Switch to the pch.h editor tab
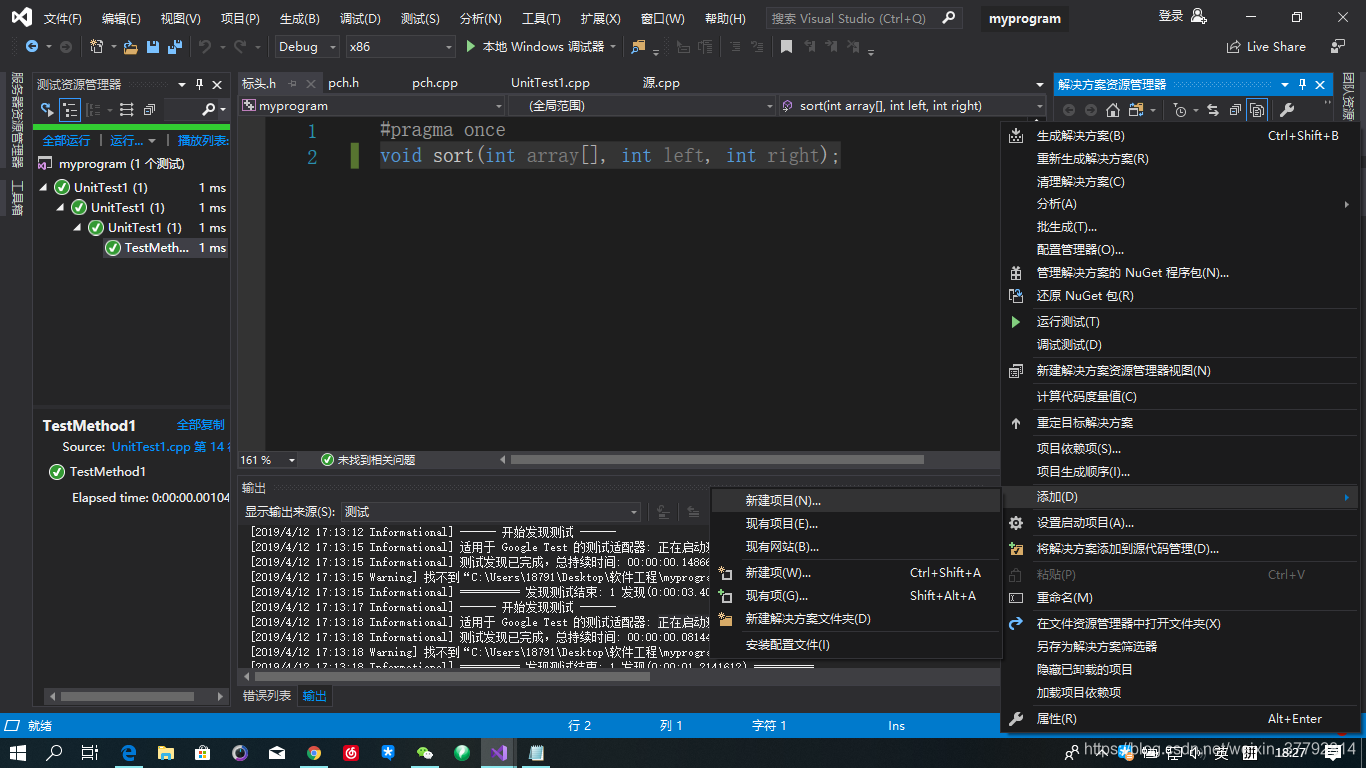The image size is (1366, 768). pyautogui.click(x=343, y=83)
